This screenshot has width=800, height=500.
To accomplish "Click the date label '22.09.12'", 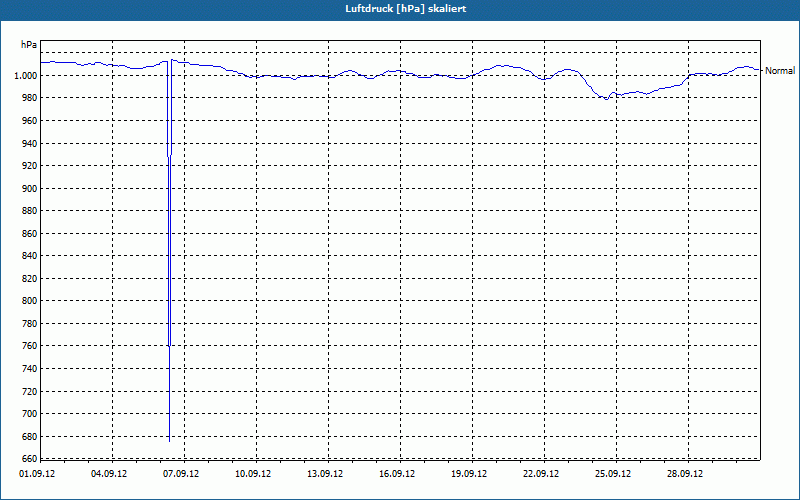I will click(541, 474).
